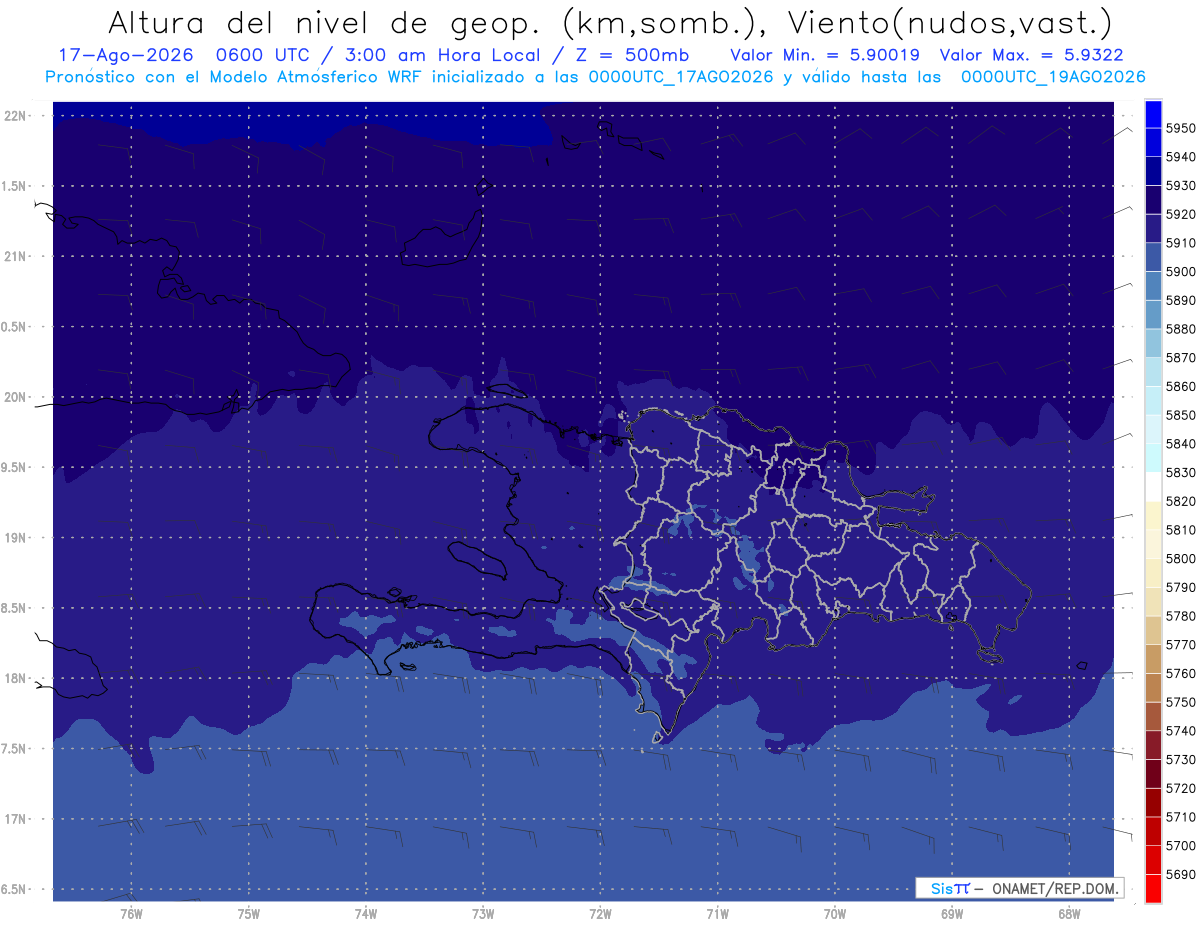
Task: Click the '7.5N' latitude label
Action: [14, 749]
